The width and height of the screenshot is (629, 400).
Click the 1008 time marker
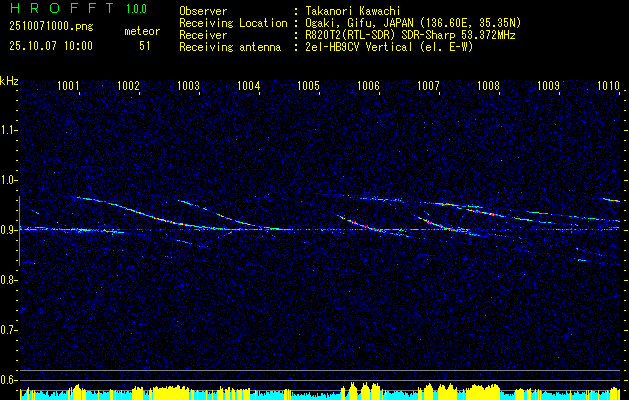click(489, 85)
